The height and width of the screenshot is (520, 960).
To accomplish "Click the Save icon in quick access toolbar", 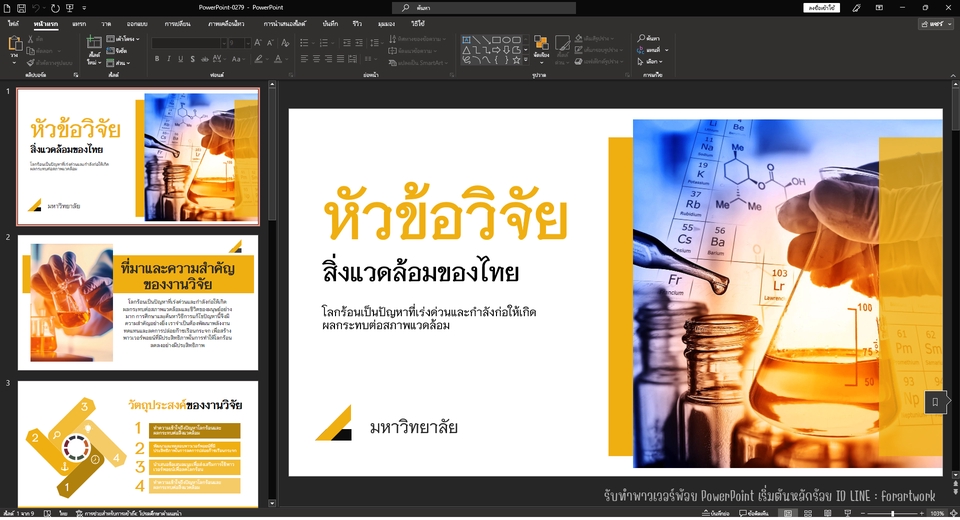I will click(x=21, y=8).
